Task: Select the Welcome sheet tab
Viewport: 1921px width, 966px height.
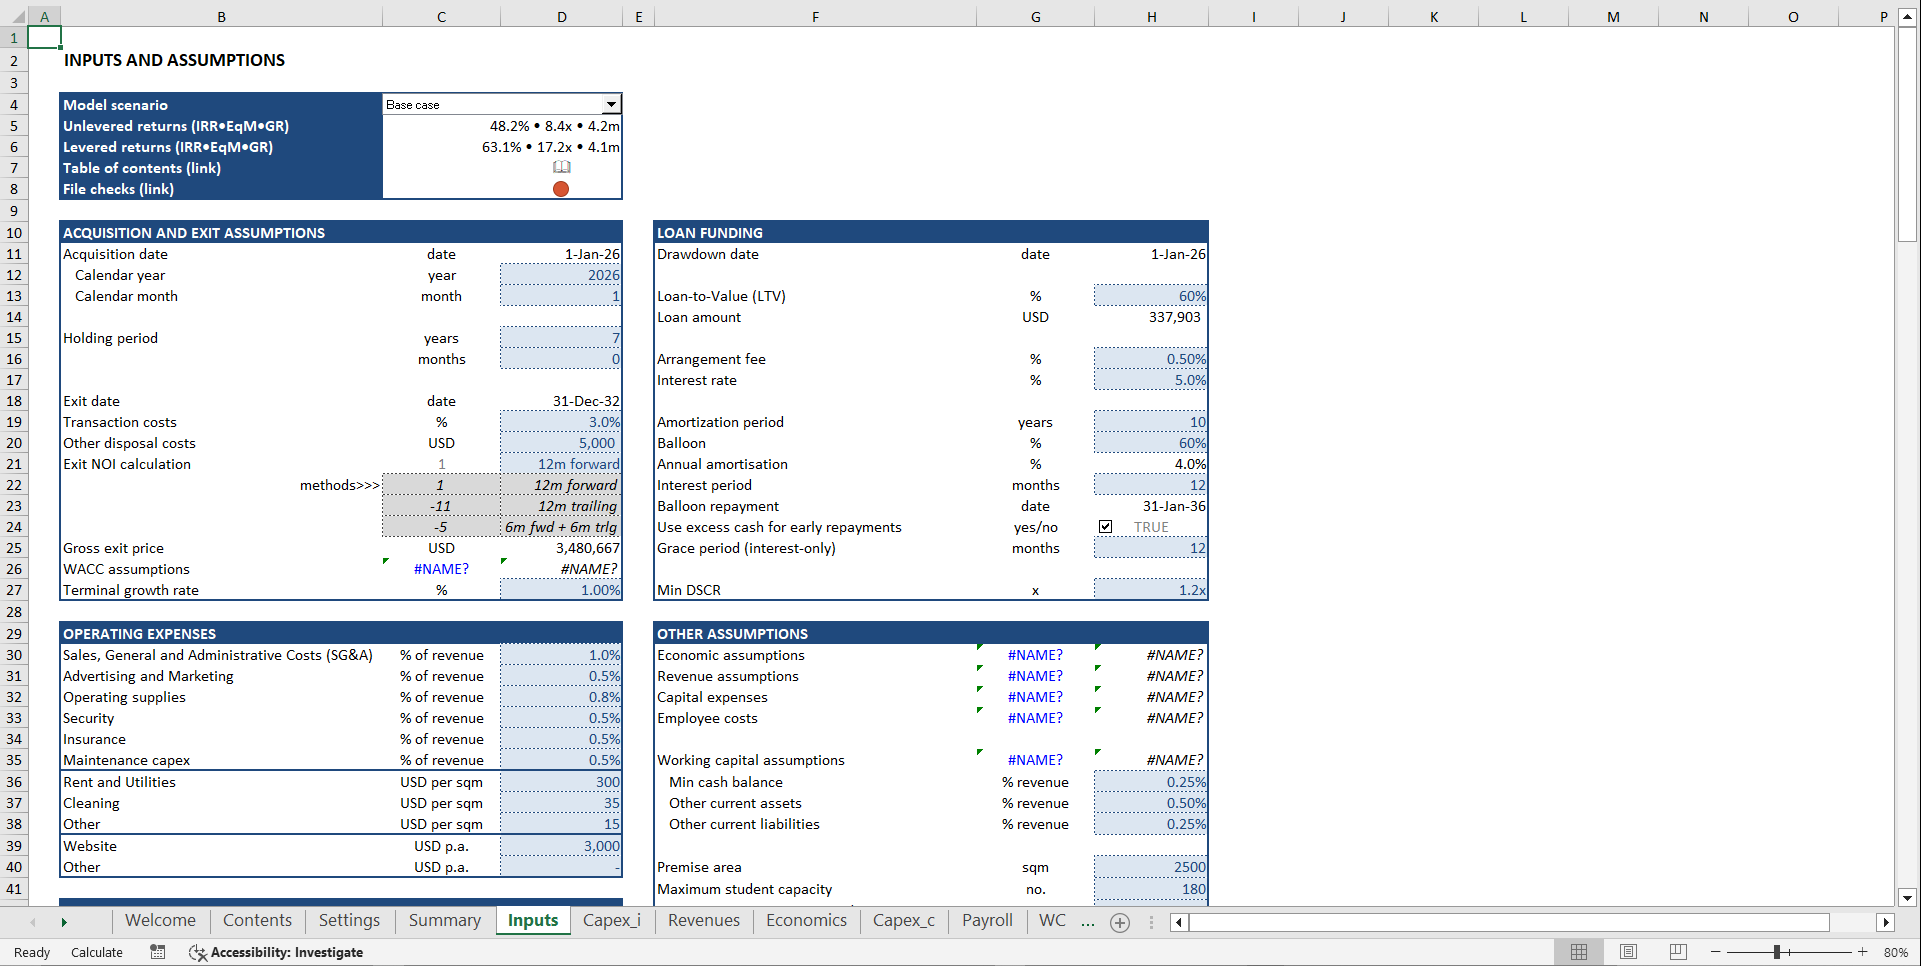Action: (160, 921)
